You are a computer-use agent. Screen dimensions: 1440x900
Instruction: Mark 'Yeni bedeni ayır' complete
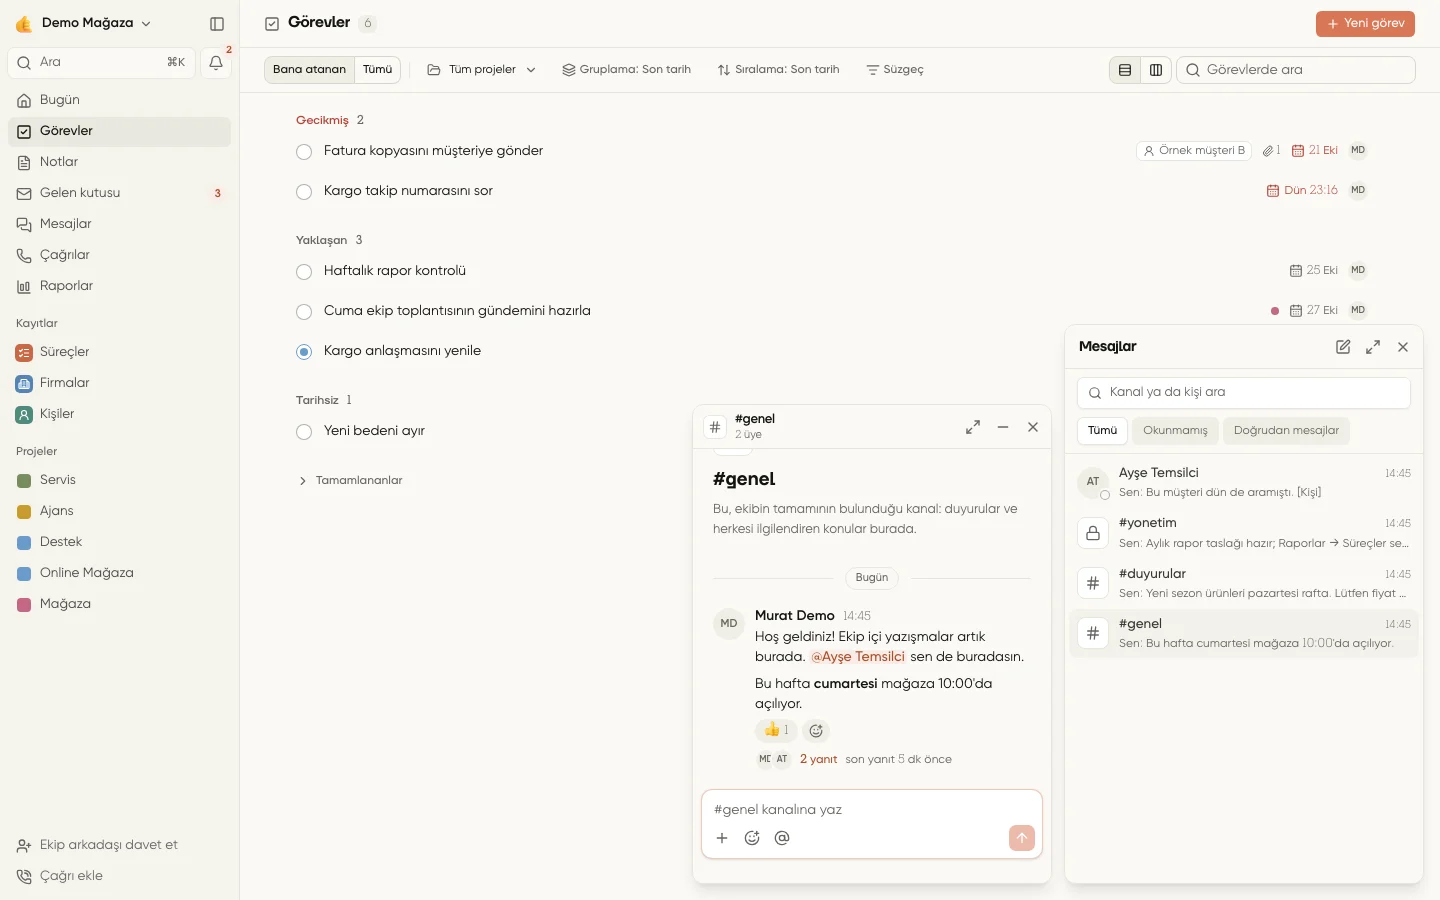click(304, 432)
